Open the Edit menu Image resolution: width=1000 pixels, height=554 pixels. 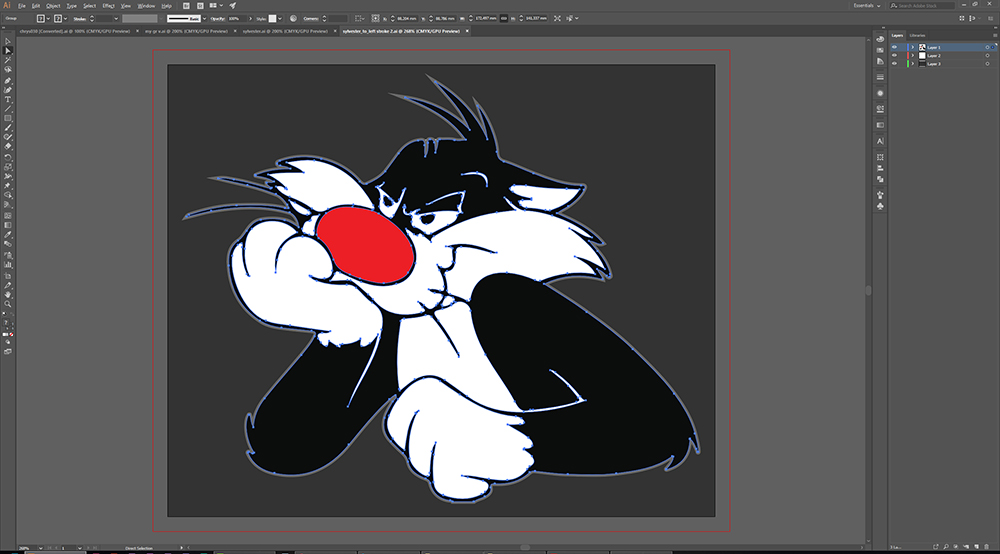(36, 6)
